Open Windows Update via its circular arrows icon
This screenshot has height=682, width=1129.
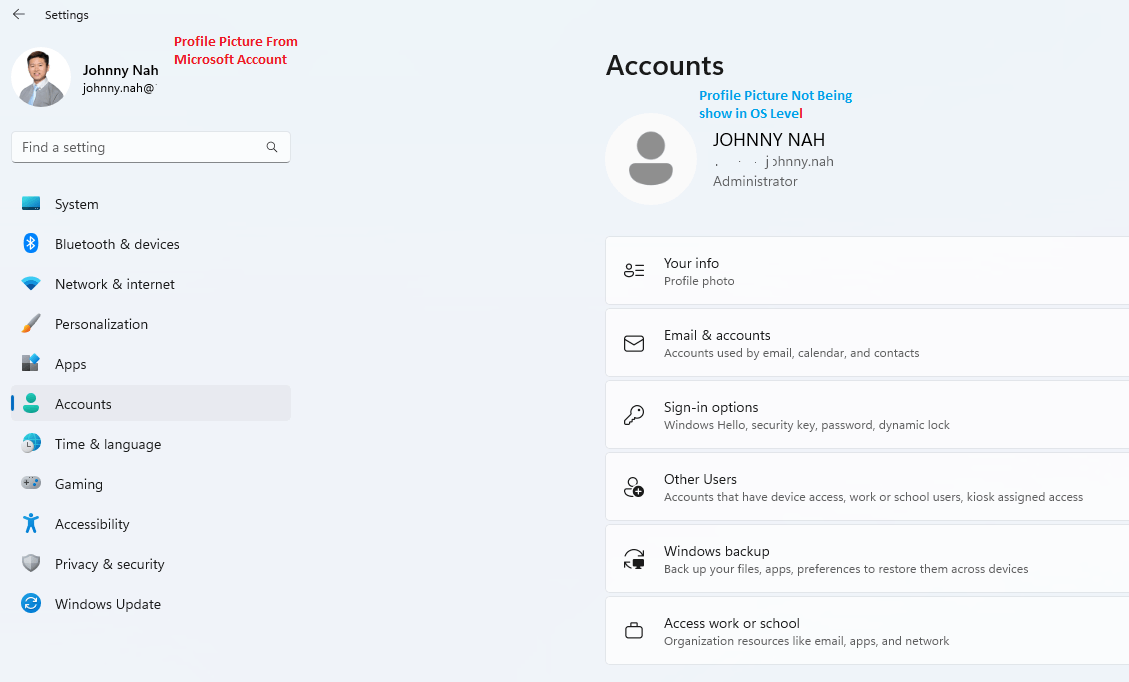click(30, 604)
